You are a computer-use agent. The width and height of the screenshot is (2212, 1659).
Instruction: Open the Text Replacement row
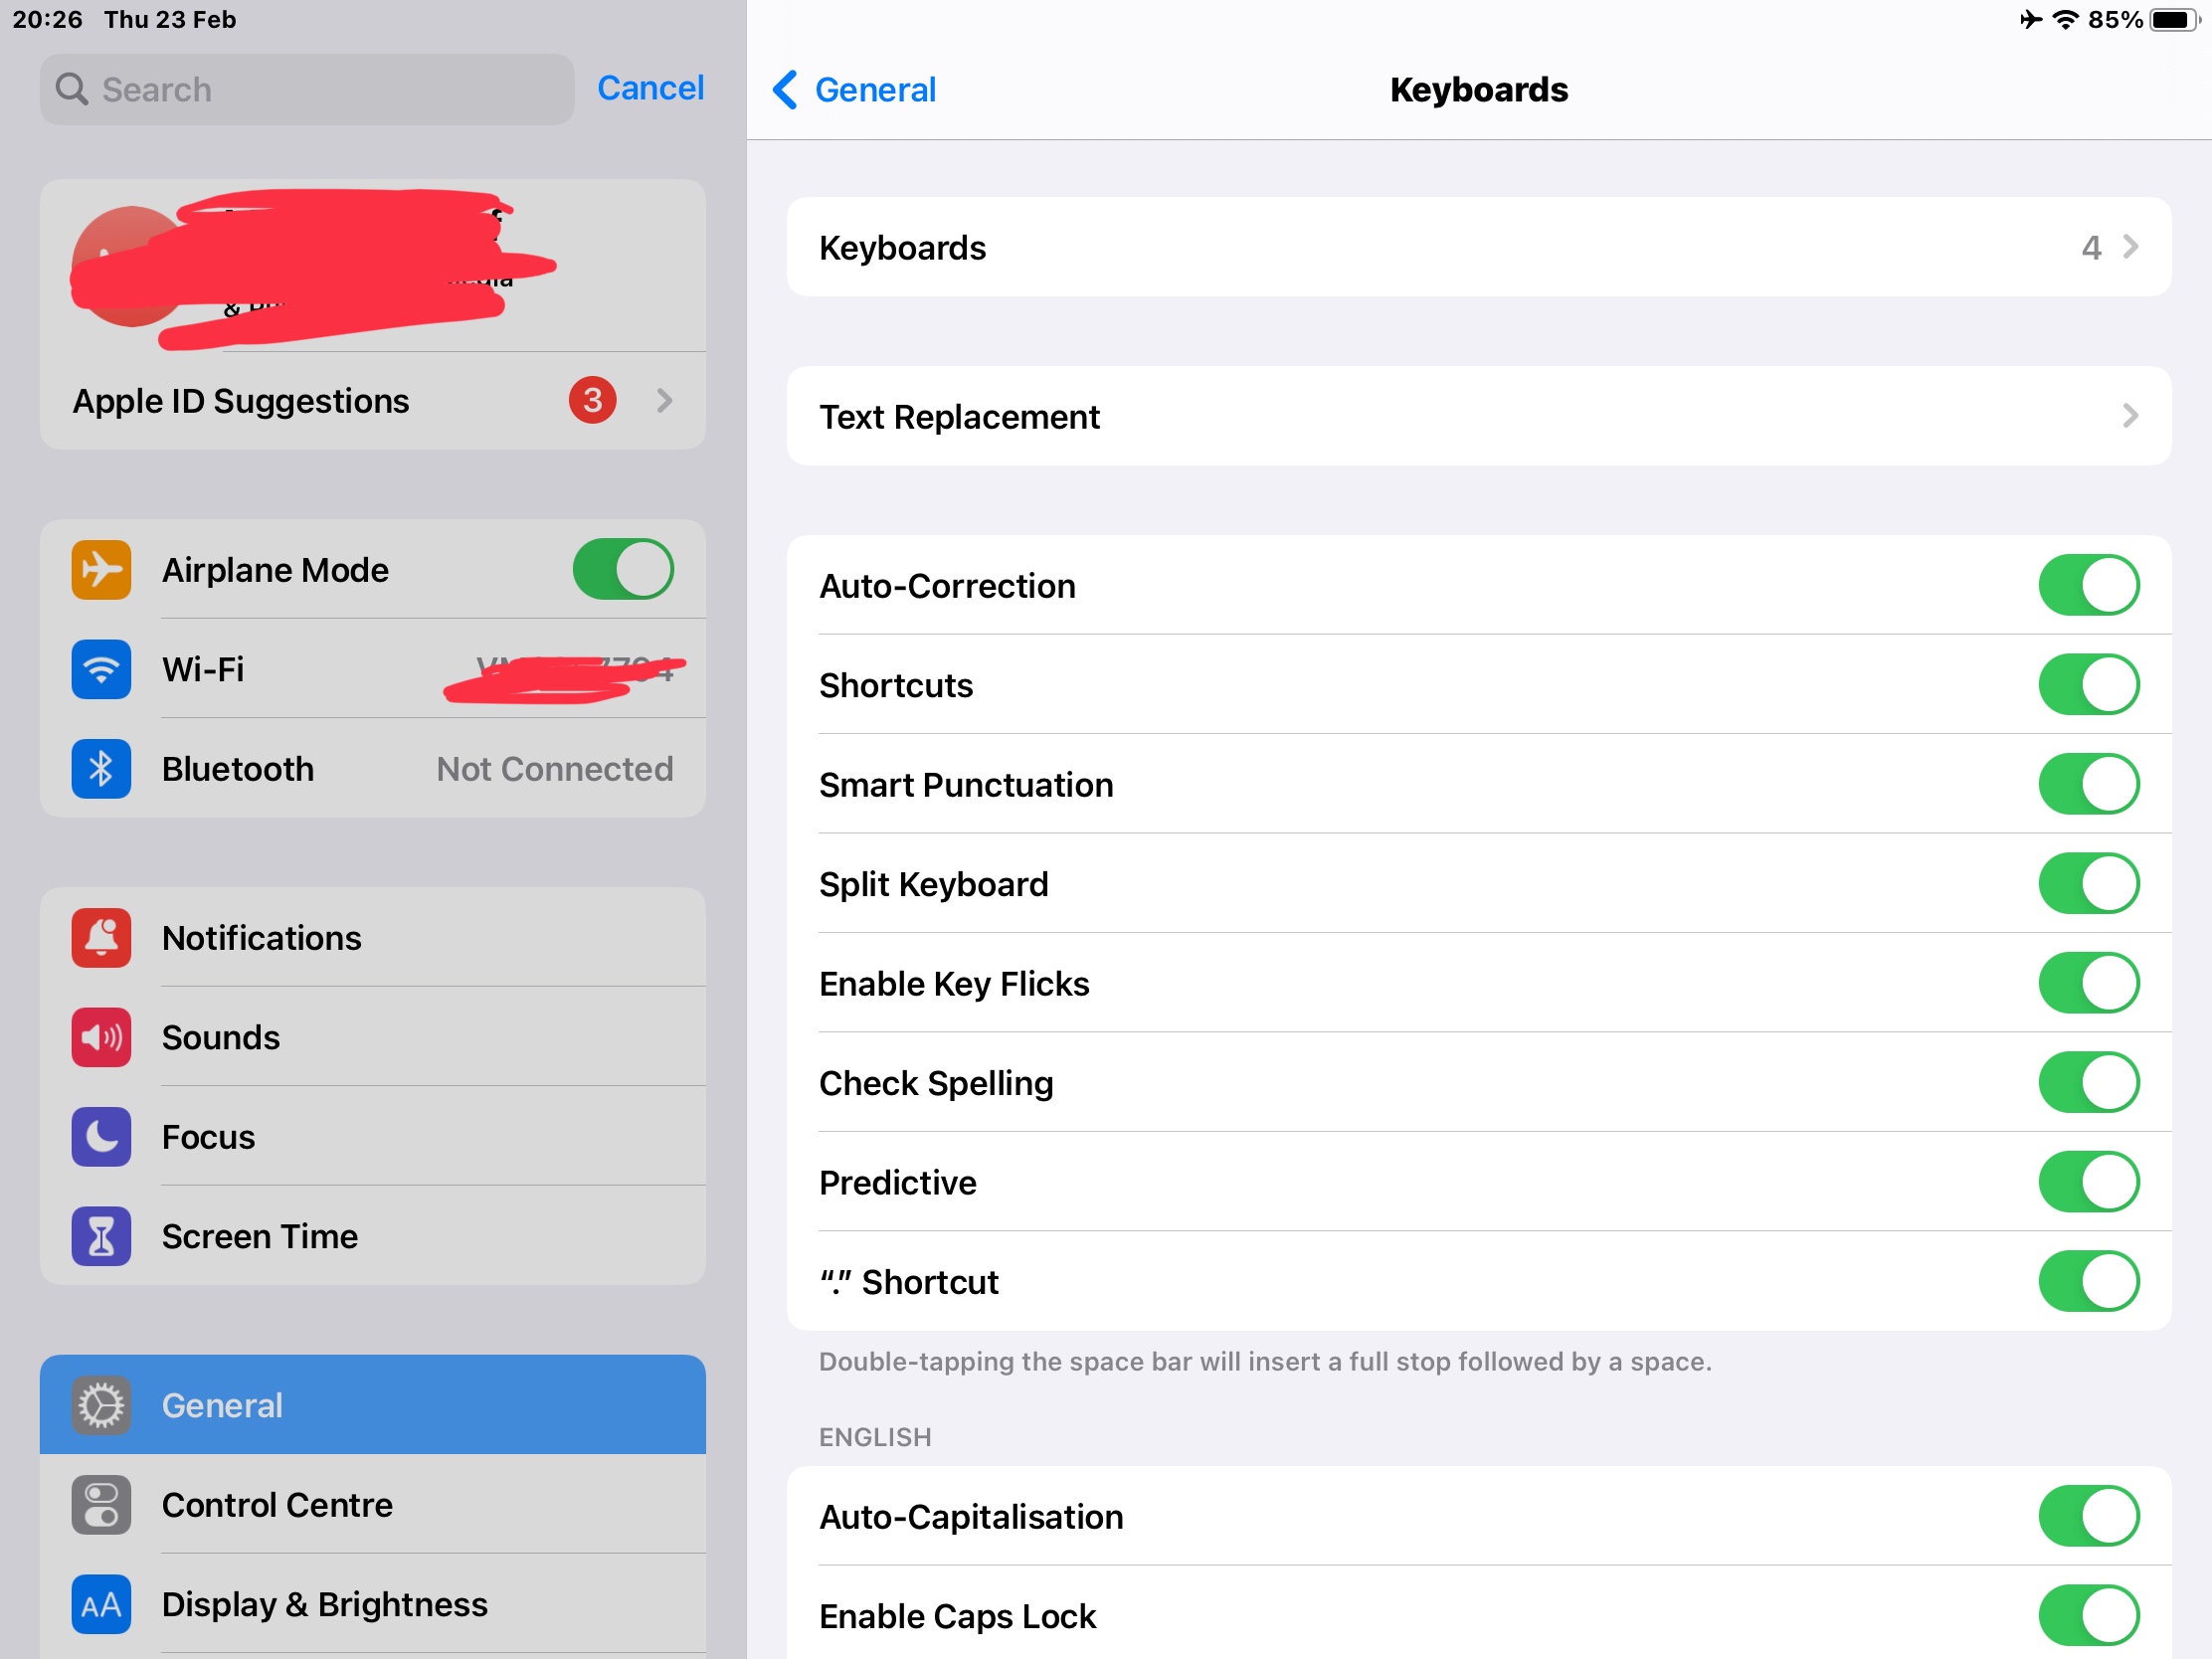tap(1478, 416)
